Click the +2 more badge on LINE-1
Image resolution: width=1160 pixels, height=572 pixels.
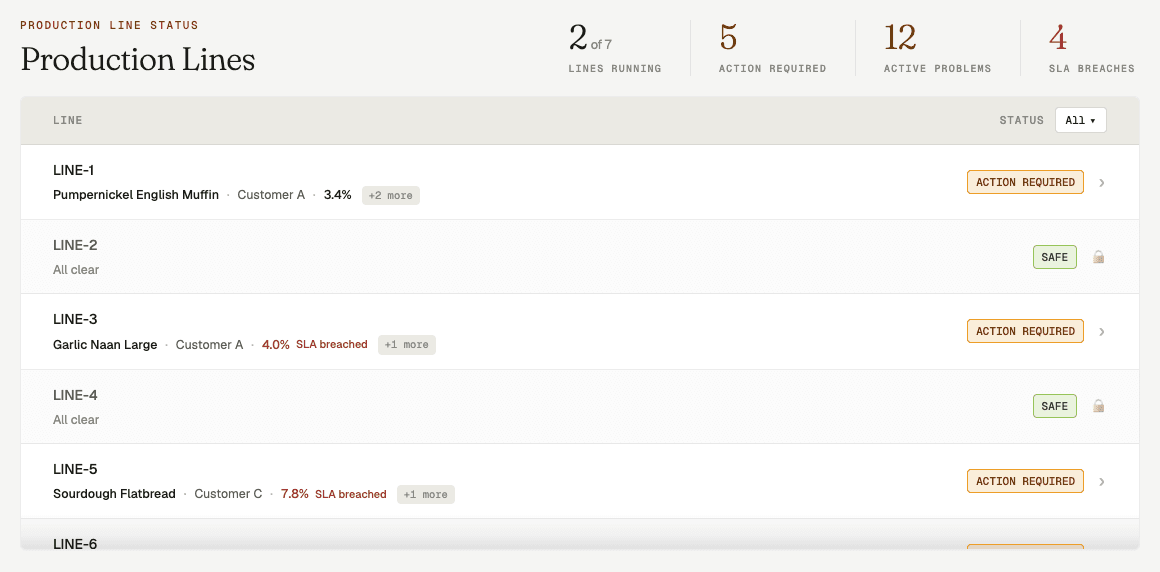(391, 195)
